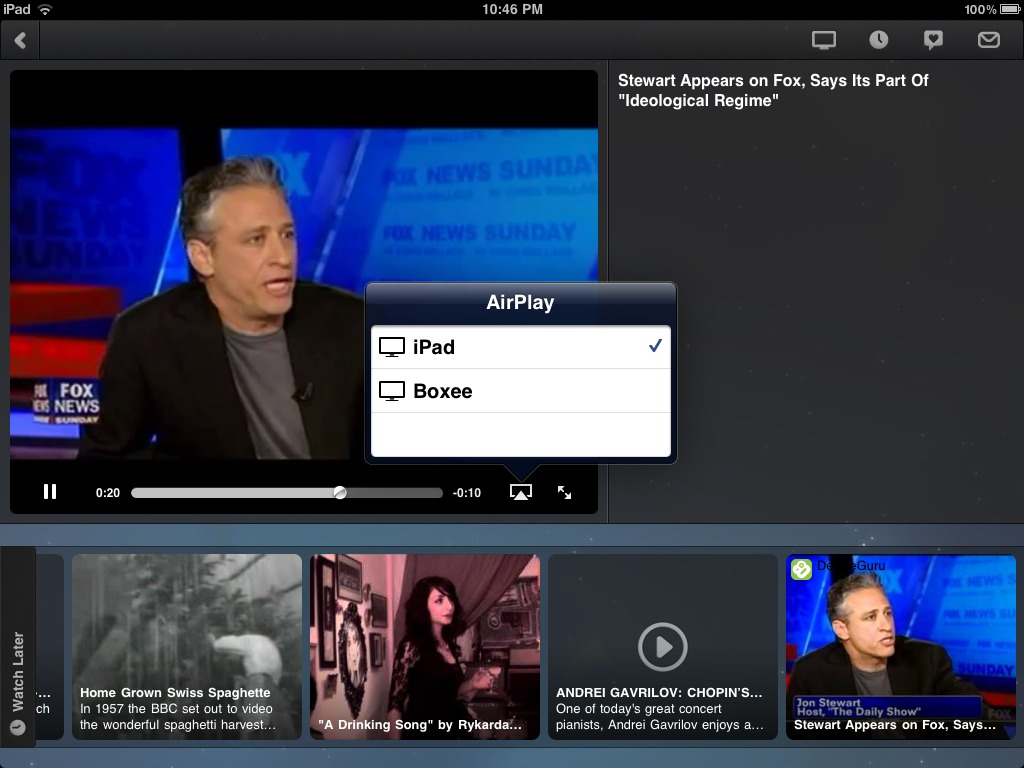Viewport: 1024px width, 768px height.
Task: Tap the AirPlay icon in player controls
Action: [x=520, y=492]
